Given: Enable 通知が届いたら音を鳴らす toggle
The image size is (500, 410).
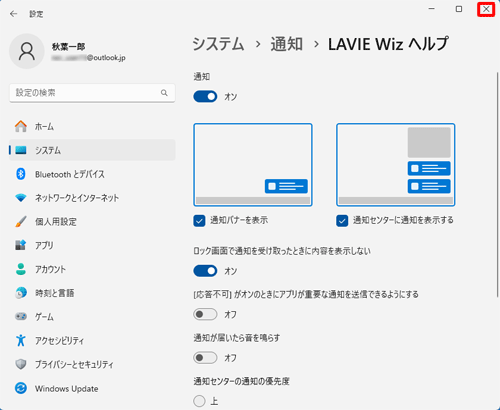Looking at the screenshot, I should (x=205, y=358).
